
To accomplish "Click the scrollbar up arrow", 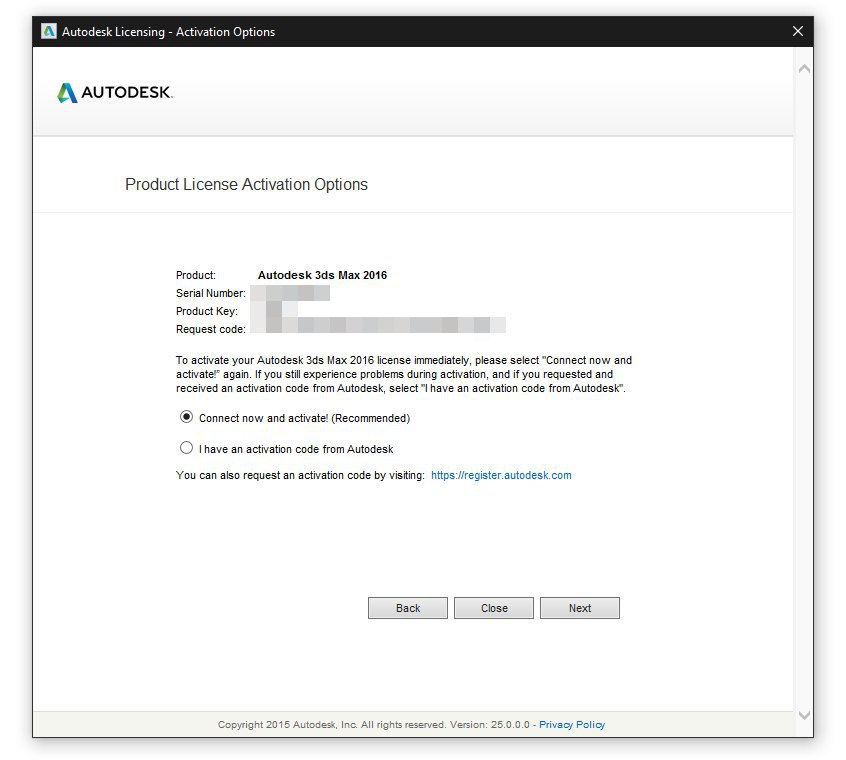I will coord(804,69).
